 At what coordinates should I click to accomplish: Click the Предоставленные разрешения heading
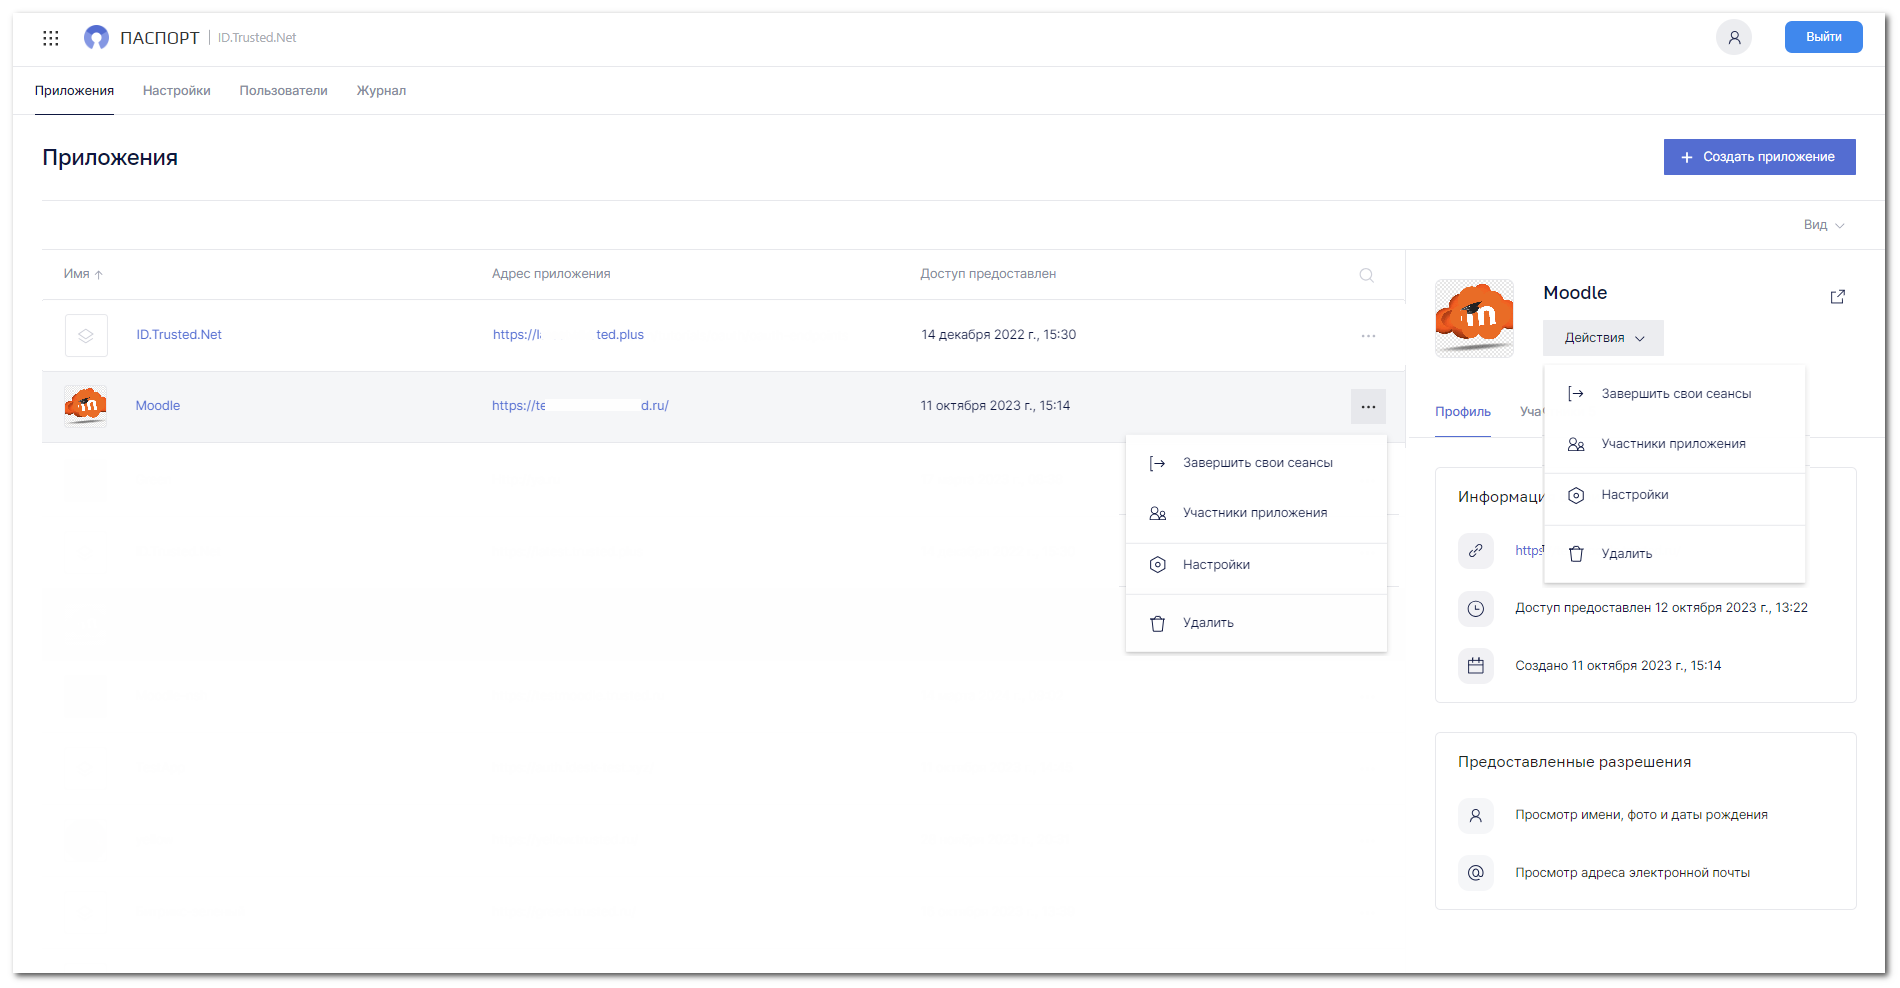1574,762
